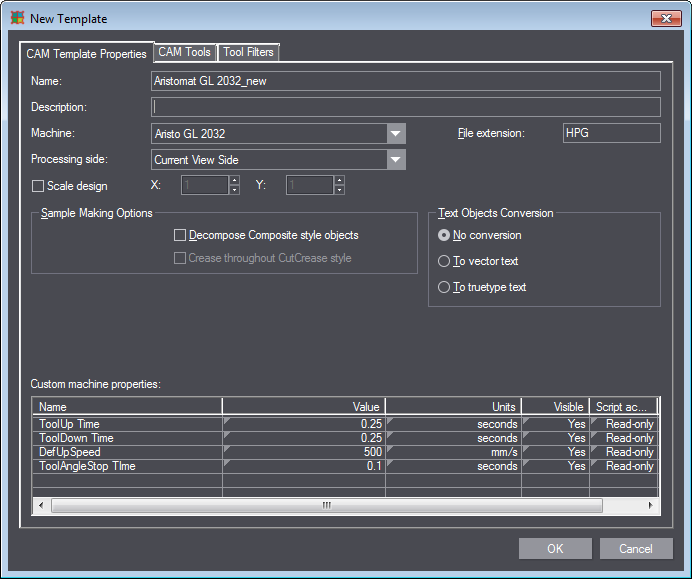Enable the Scale design checkbox
The width and height of the screenshot is (692, 579).
tap(39, 186)
